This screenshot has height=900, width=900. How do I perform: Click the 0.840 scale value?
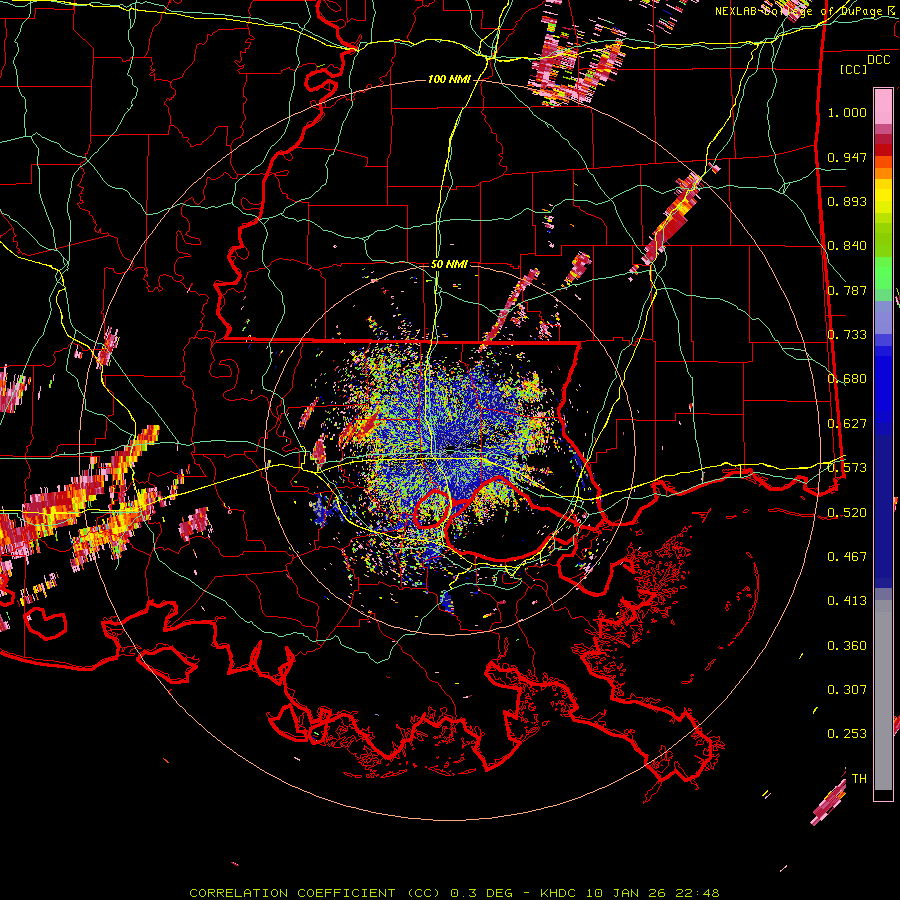coord(847,246)
